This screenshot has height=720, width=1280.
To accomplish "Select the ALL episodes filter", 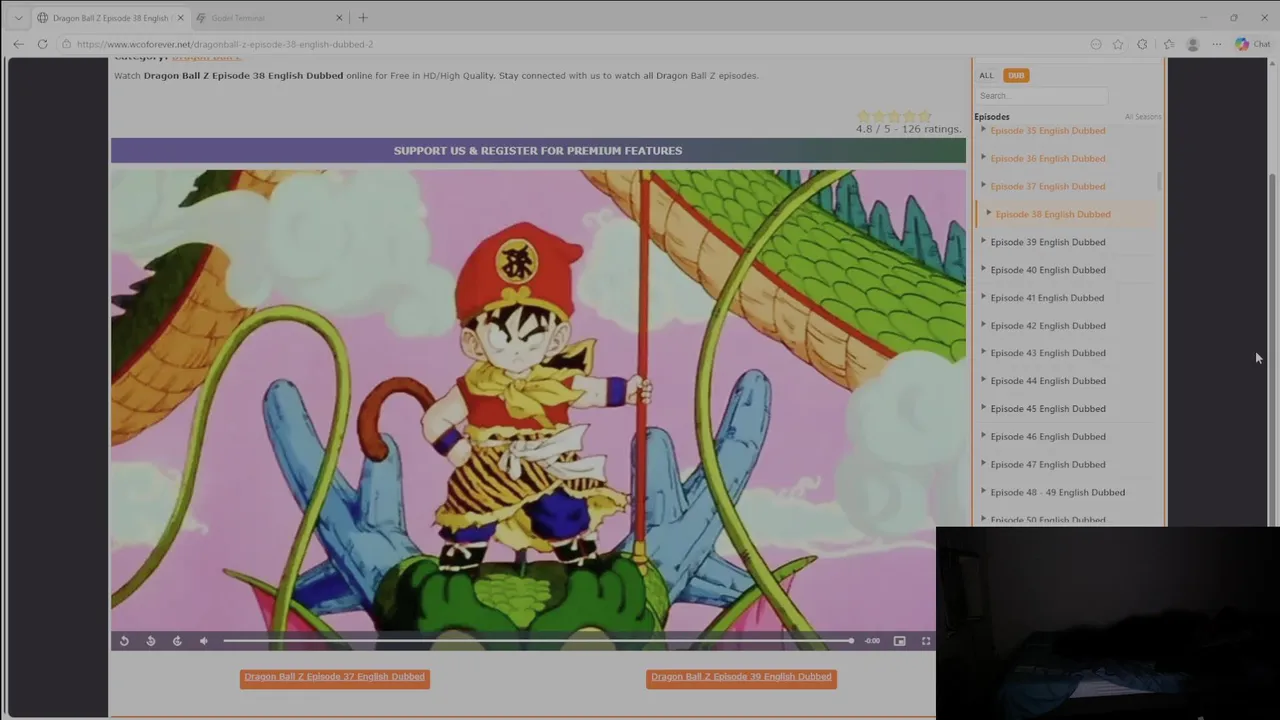I will click(987, 75).
